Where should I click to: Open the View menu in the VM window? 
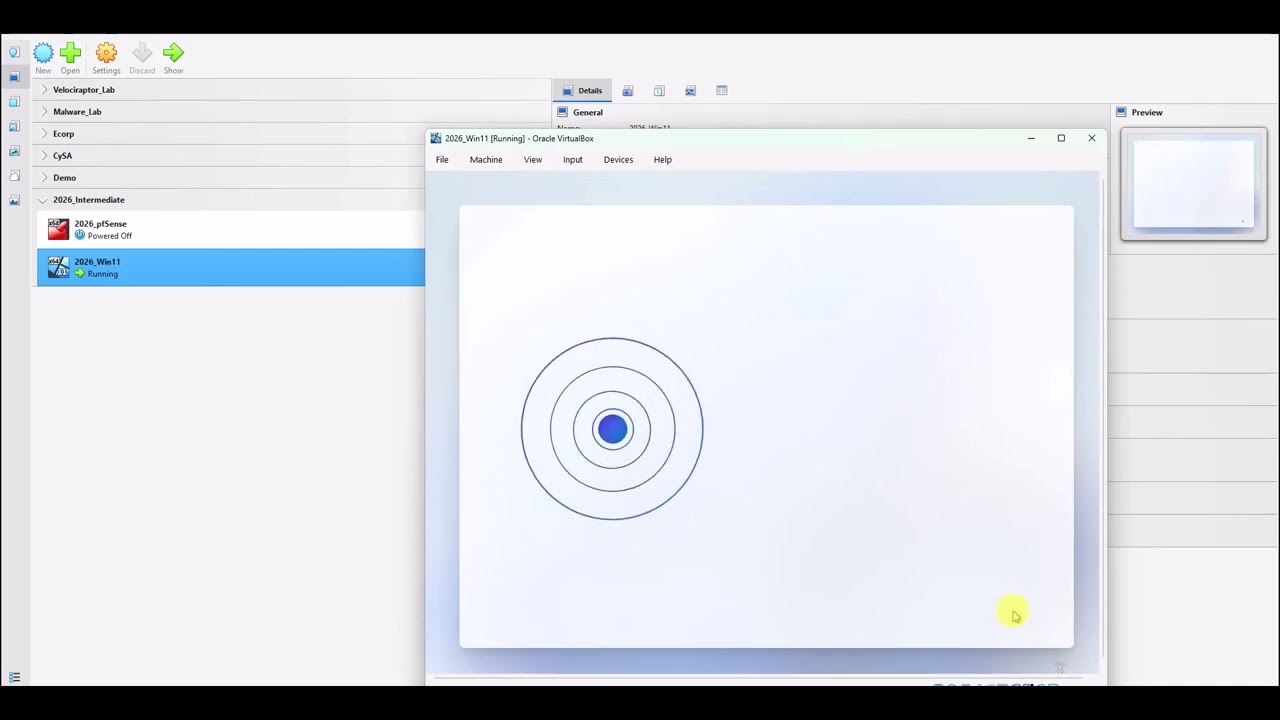click(533, 160)
